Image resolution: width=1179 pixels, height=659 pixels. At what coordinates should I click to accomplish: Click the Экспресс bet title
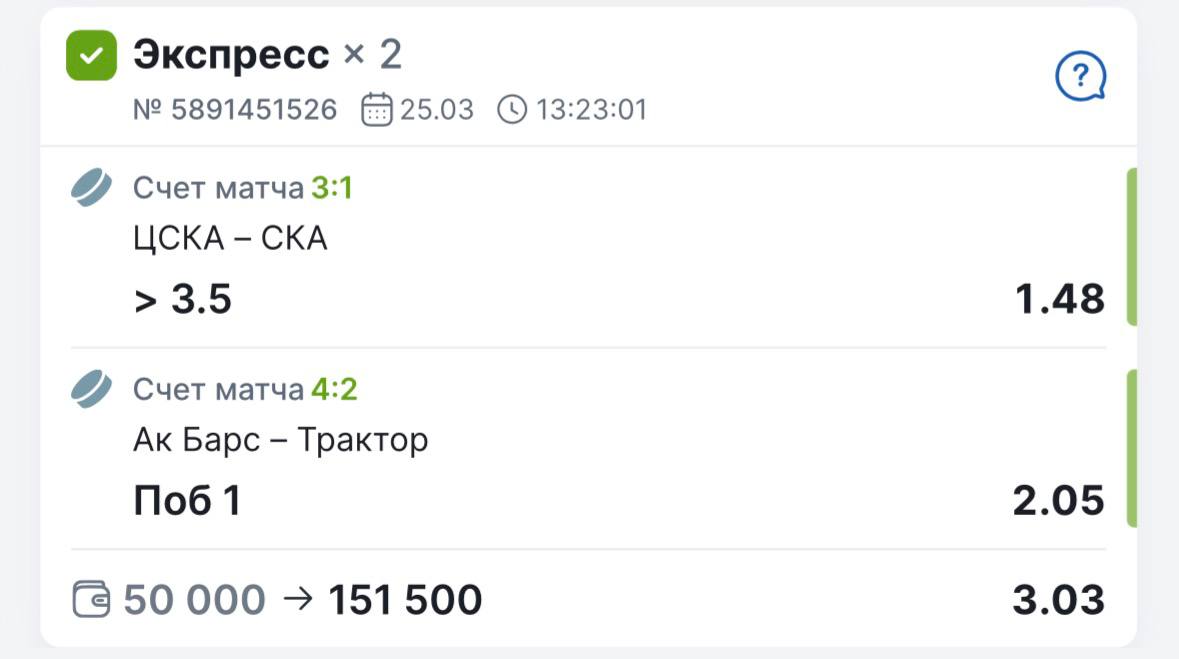point(231,55)
